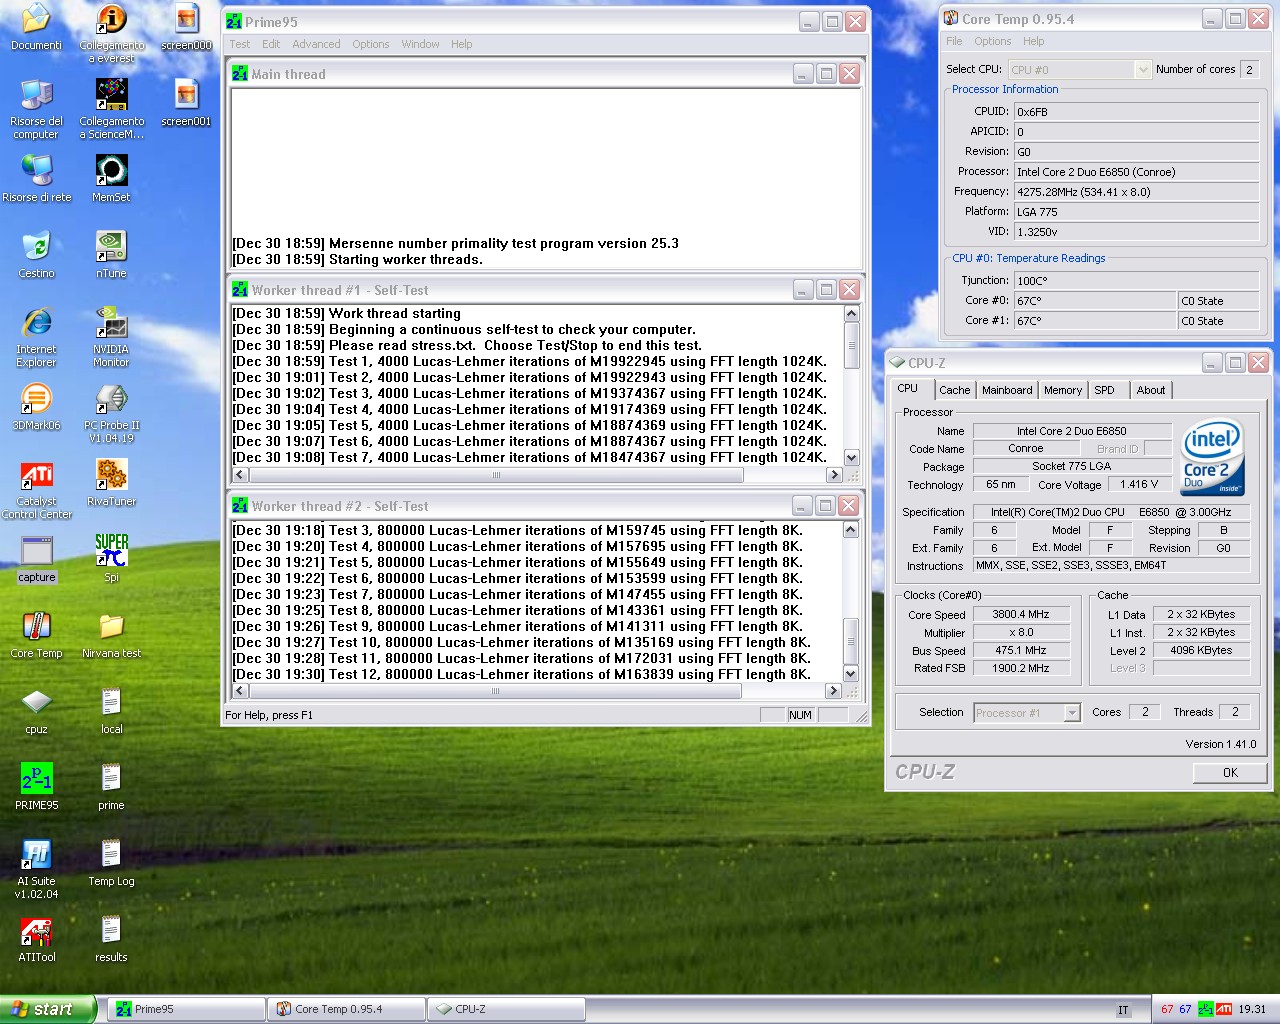
Task: Click the Windows start button
Action: 48,1009
